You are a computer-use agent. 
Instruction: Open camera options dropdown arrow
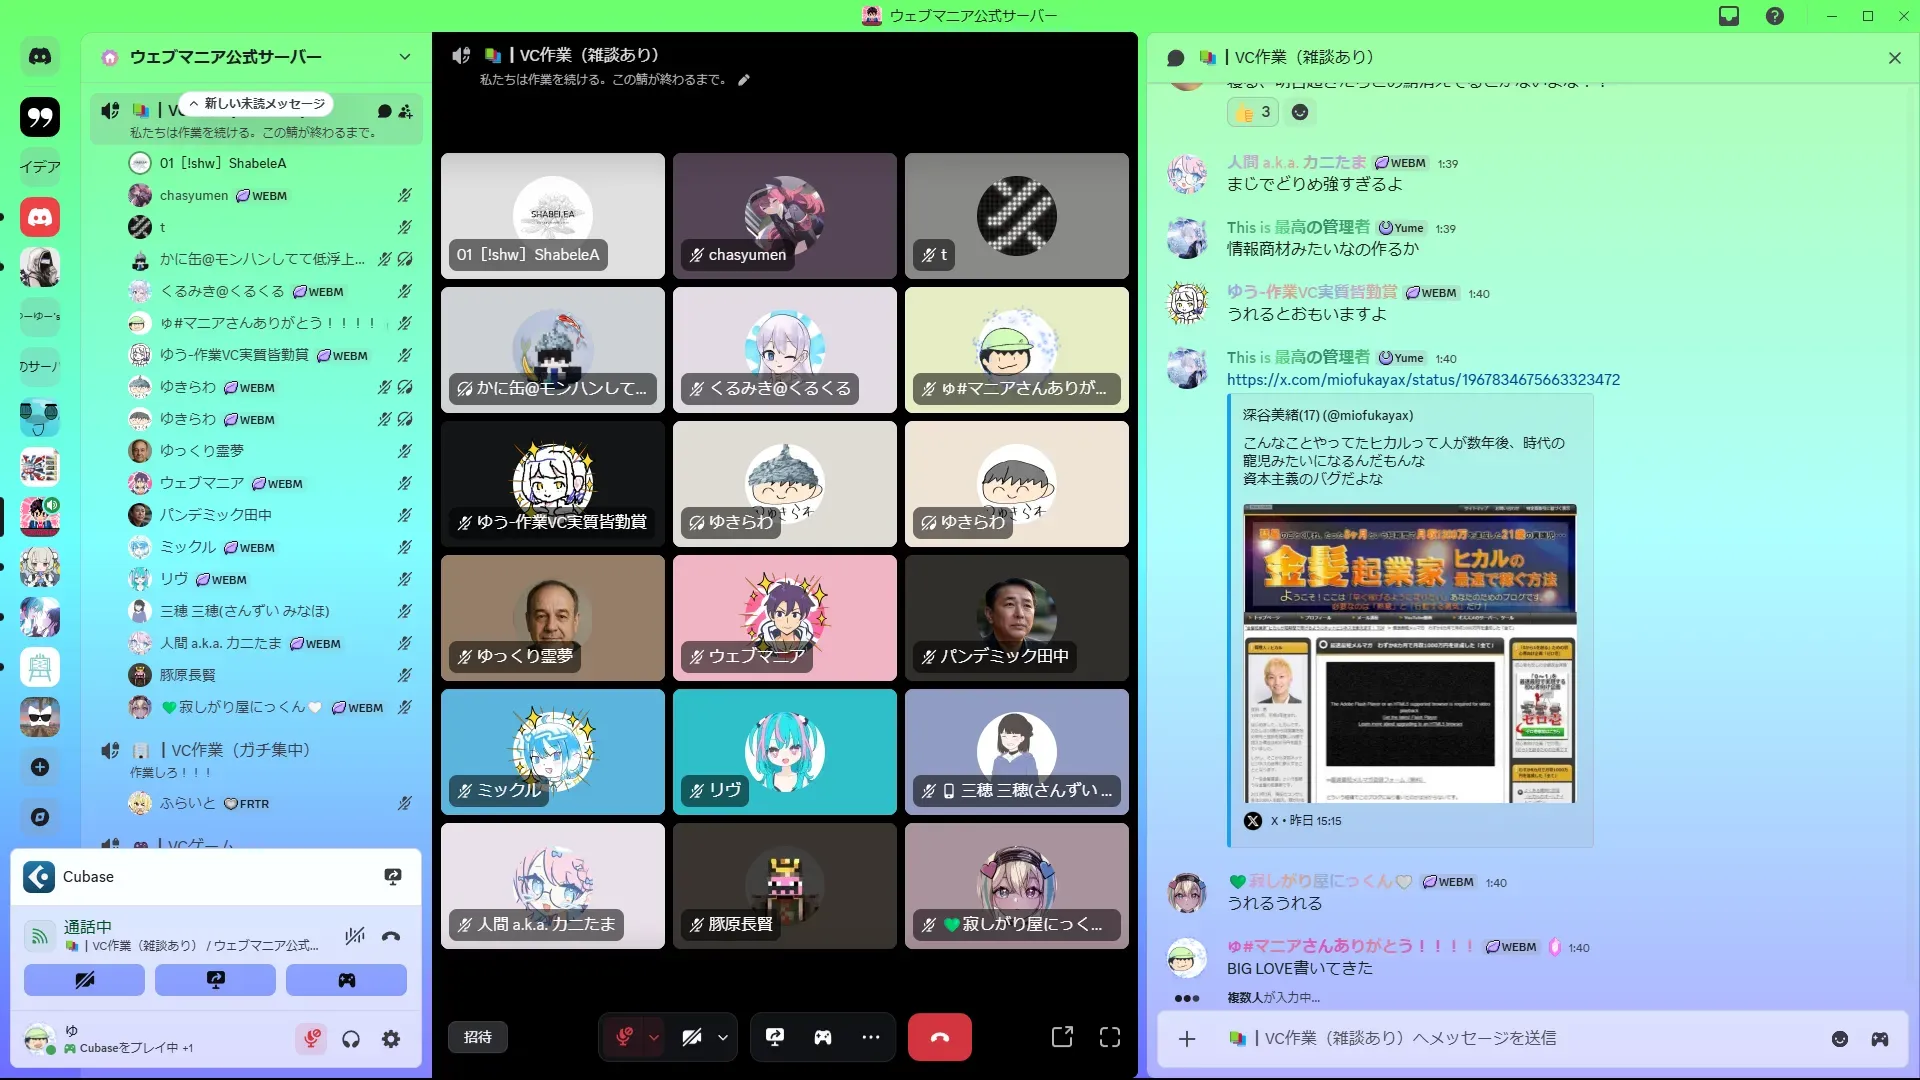tap(723, 1037)
